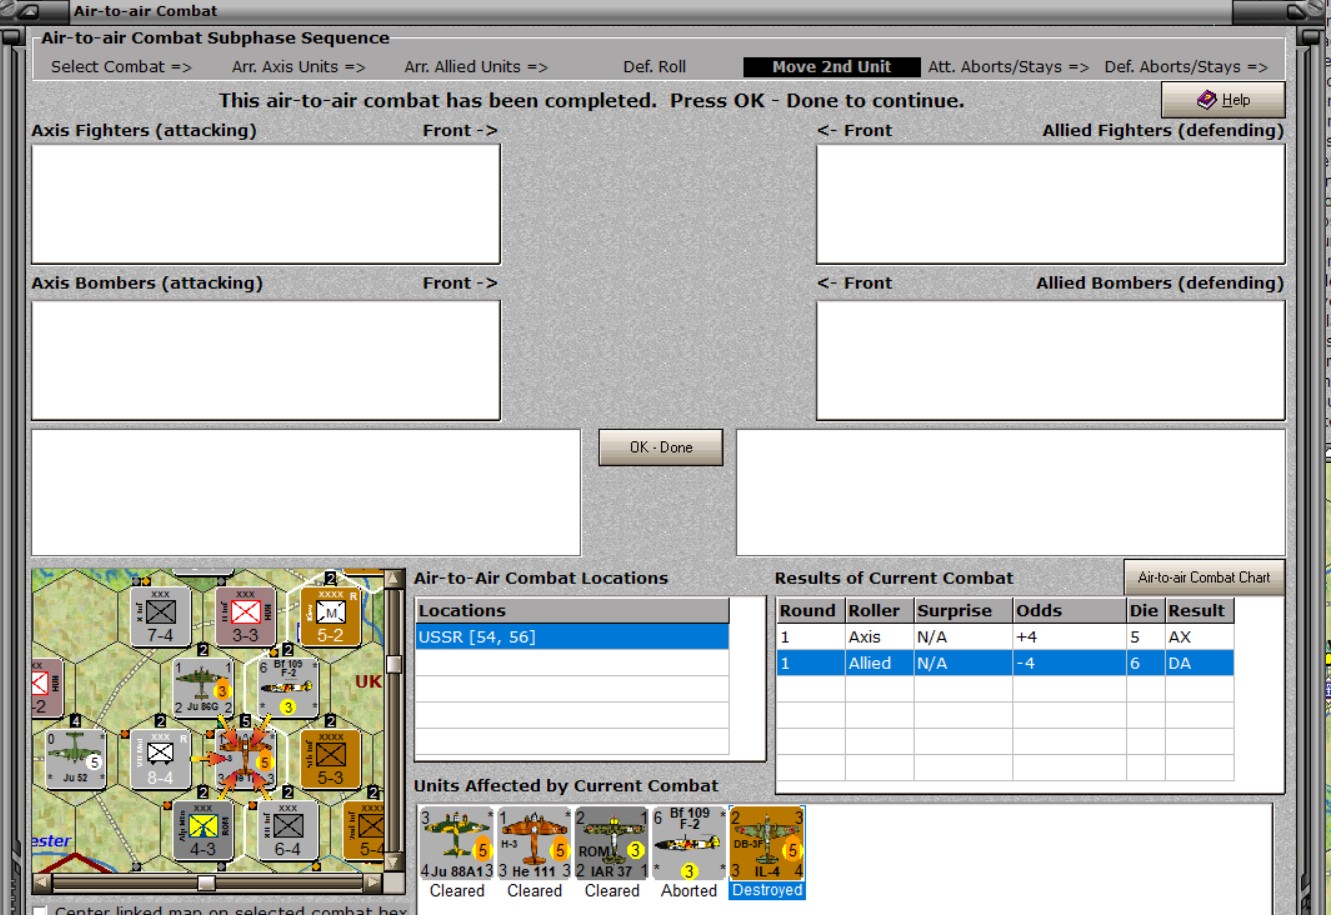This screenshot has width=1331, height=915.
Task: Select the Ju 88A1 bomber unit counter
Action: pyautogui.click(x=457, y=844)
